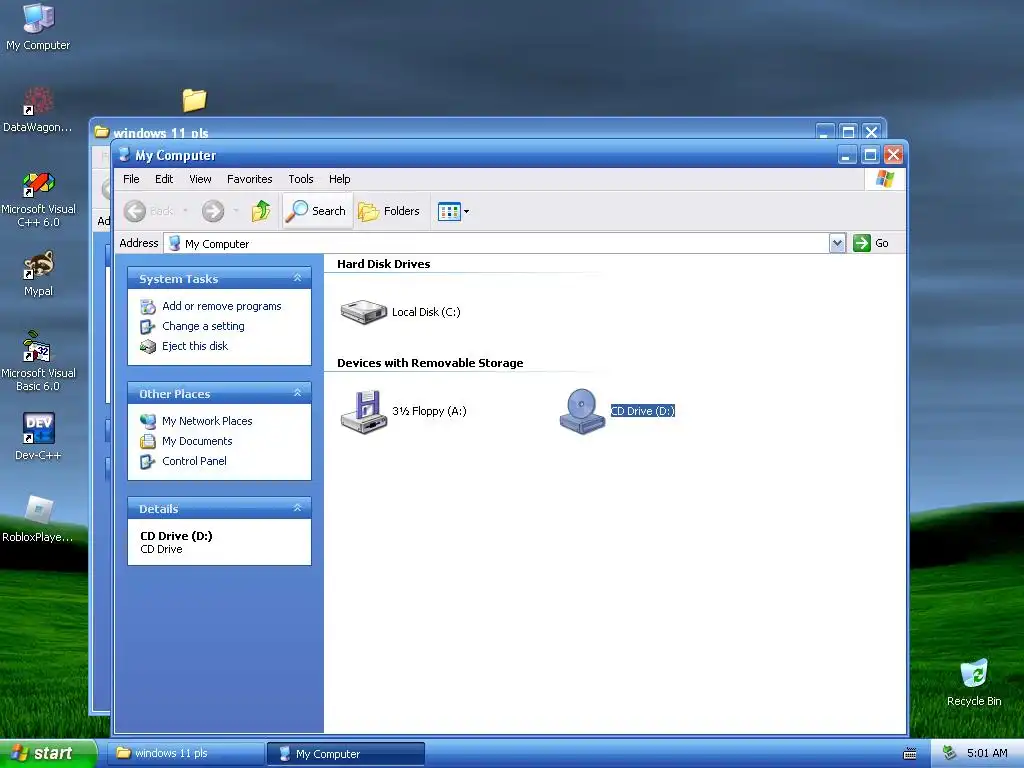
Task: Click the 3½ Floppy (A:) label
Action: point(429,411)
